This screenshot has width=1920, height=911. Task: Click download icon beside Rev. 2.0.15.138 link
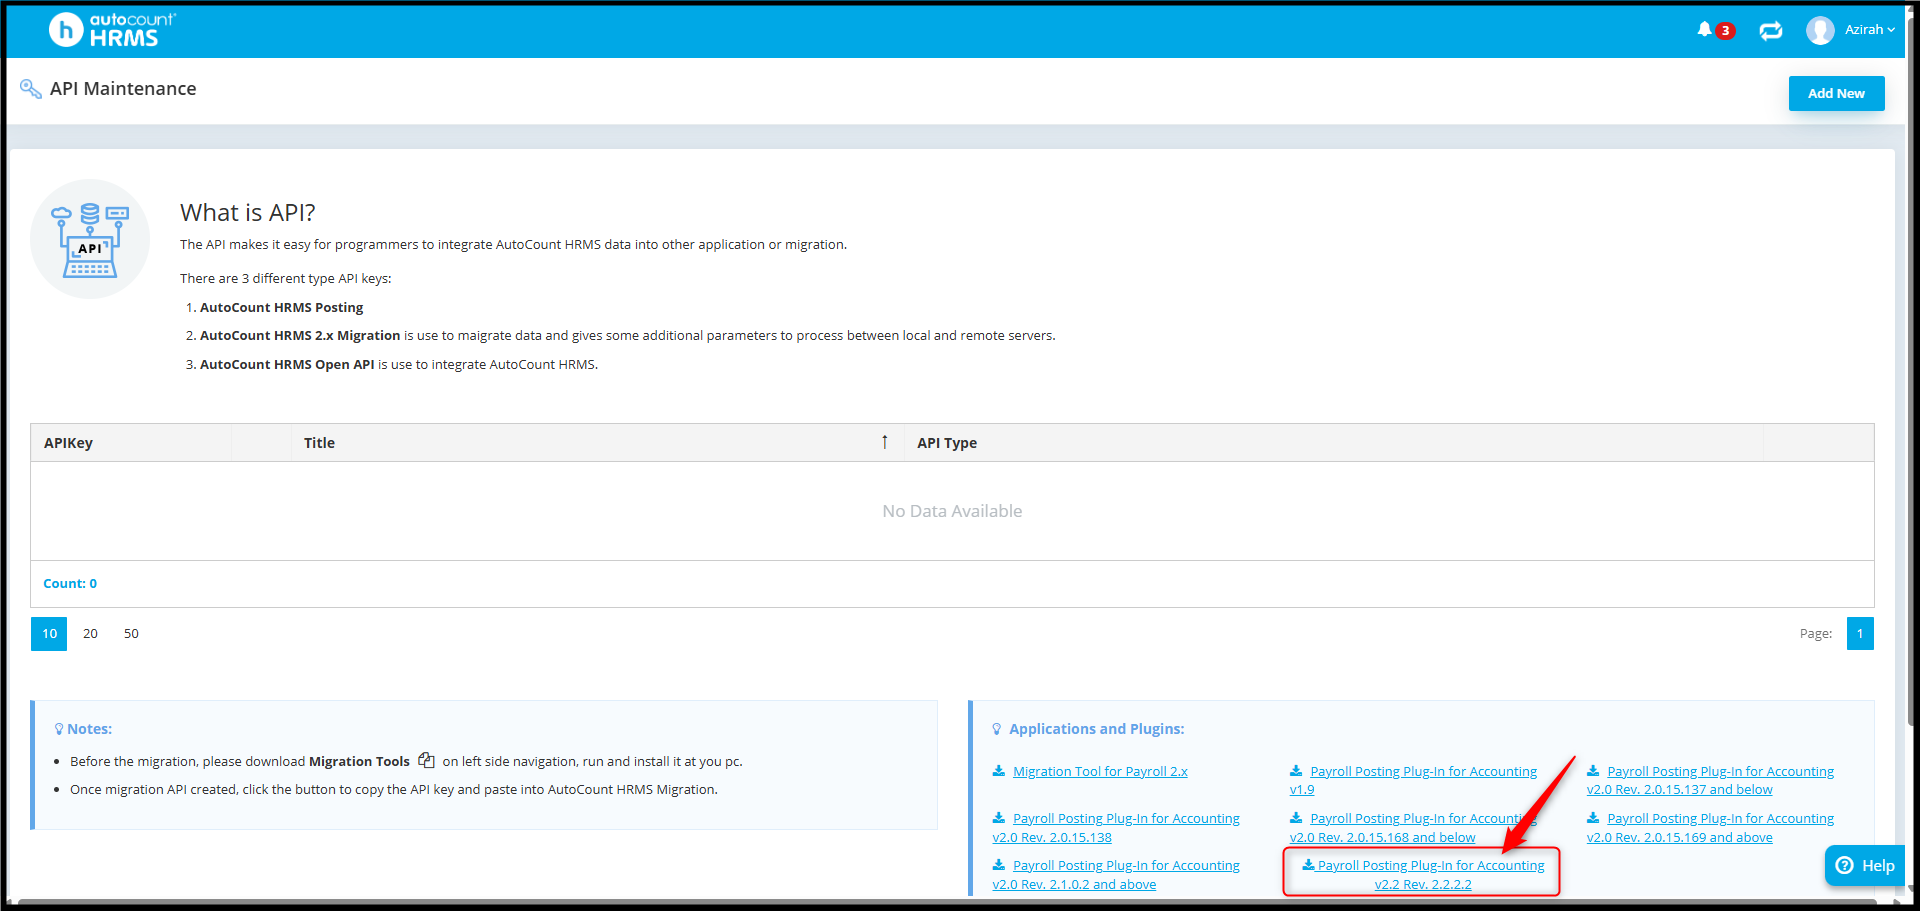(998, 818)
